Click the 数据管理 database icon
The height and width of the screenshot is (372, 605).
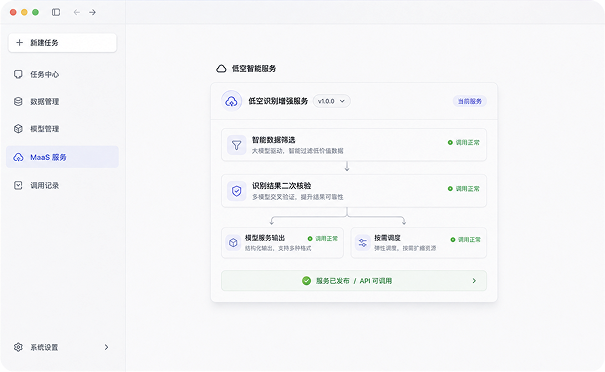[x=18, y=101]
